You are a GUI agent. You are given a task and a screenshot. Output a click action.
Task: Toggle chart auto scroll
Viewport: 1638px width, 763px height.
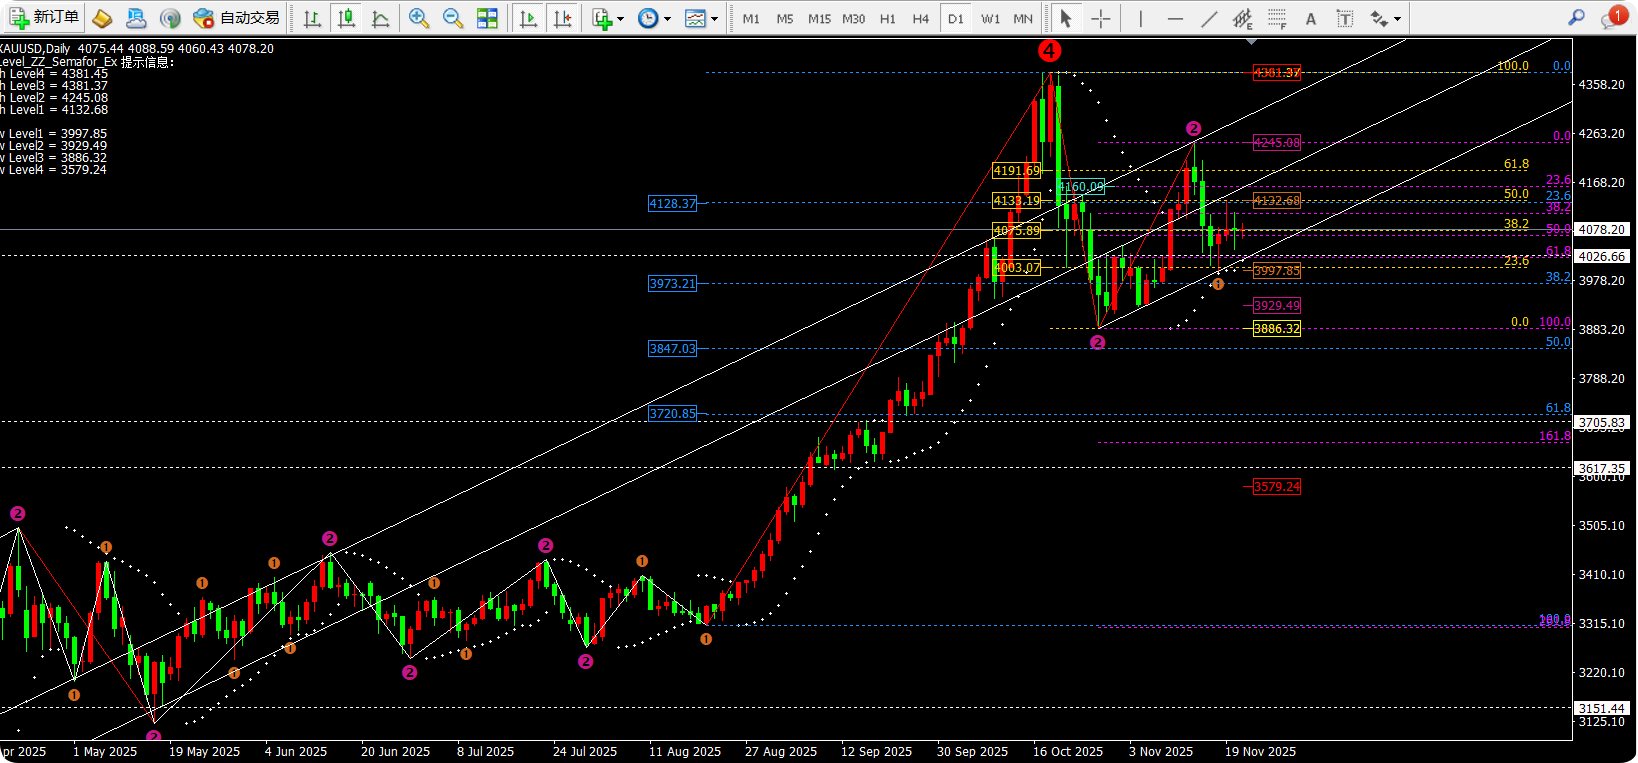[529, 18]
